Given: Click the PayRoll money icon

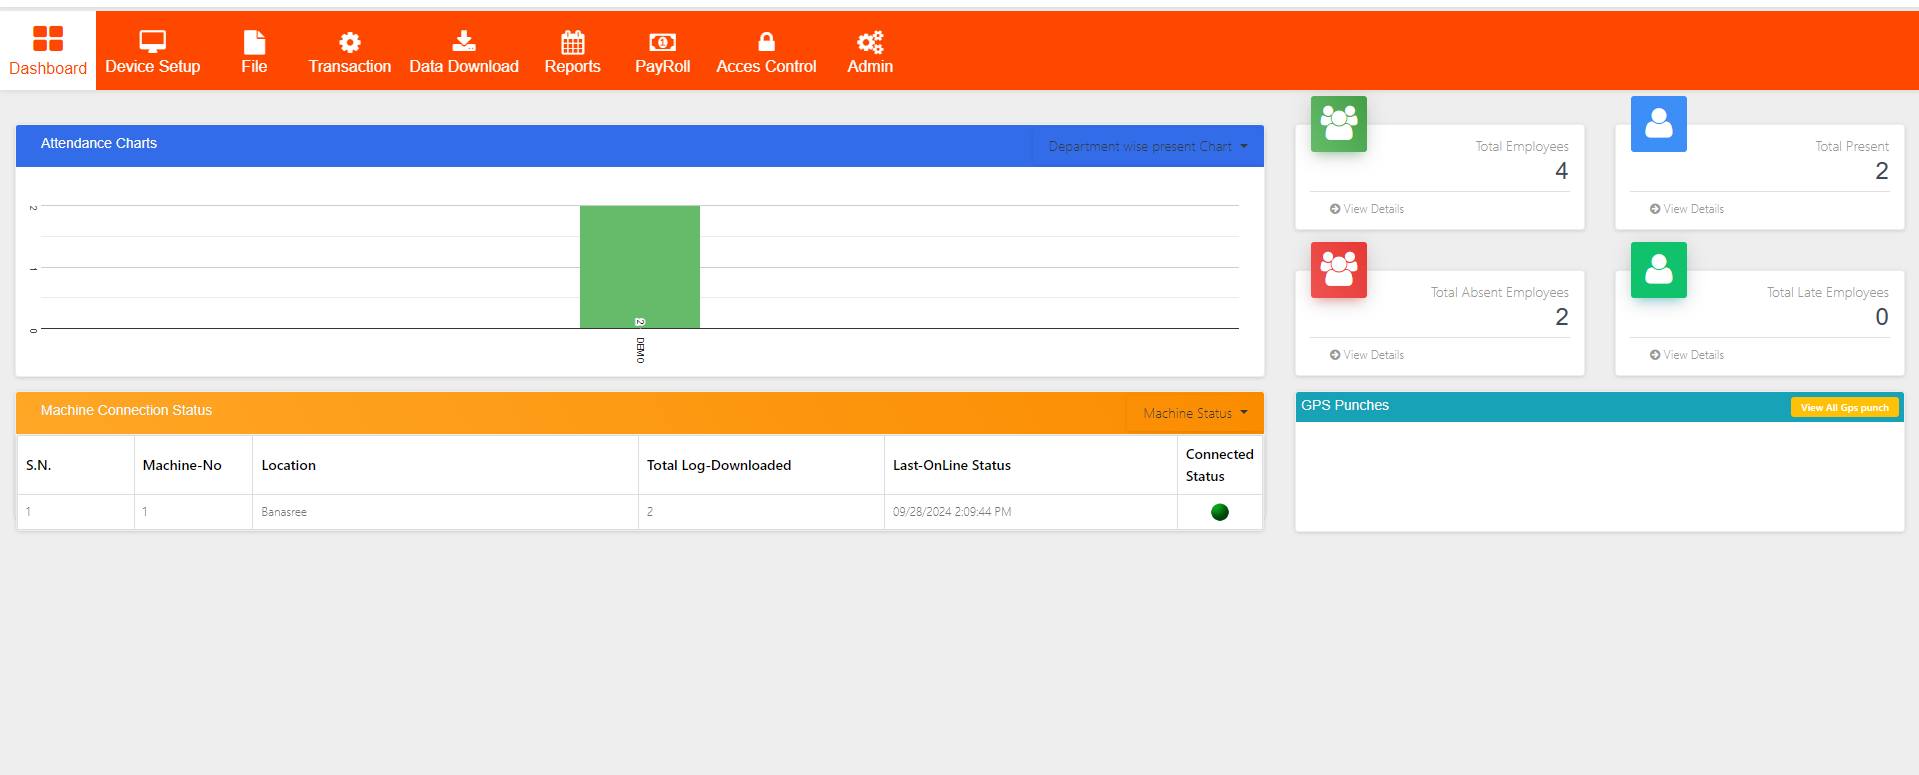Looking at the screenshot, I should 662,42.
